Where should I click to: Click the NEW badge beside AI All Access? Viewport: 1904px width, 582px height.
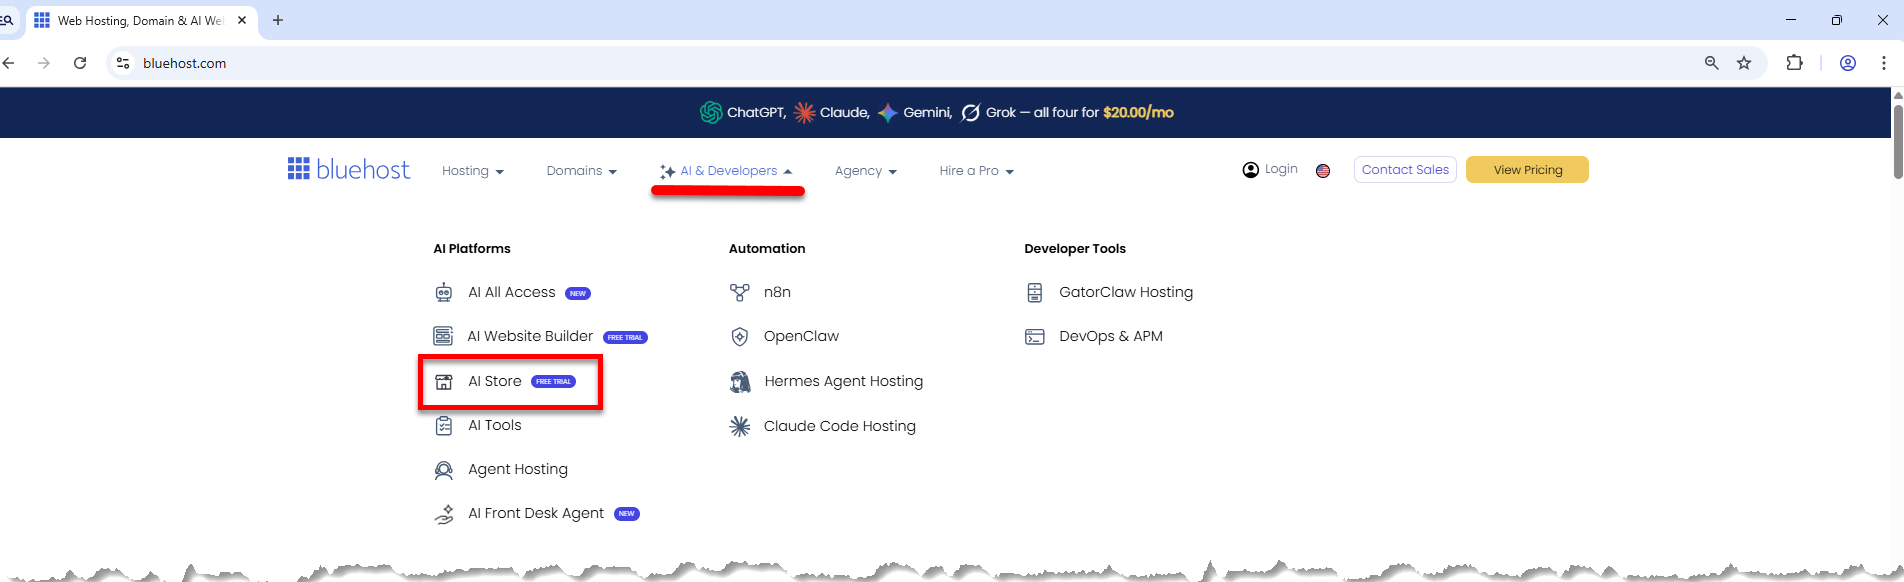point(578,293)
